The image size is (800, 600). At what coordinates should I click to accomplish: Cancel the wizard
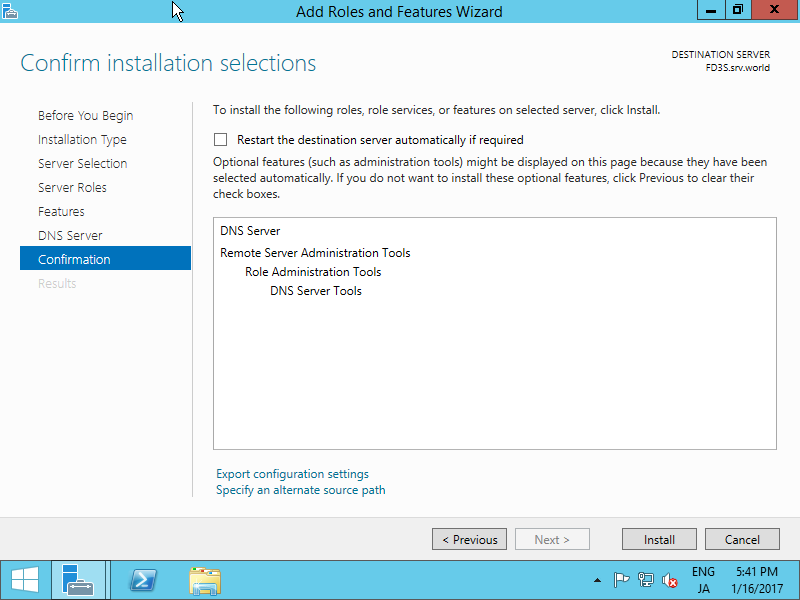click(x=742, y=539)
